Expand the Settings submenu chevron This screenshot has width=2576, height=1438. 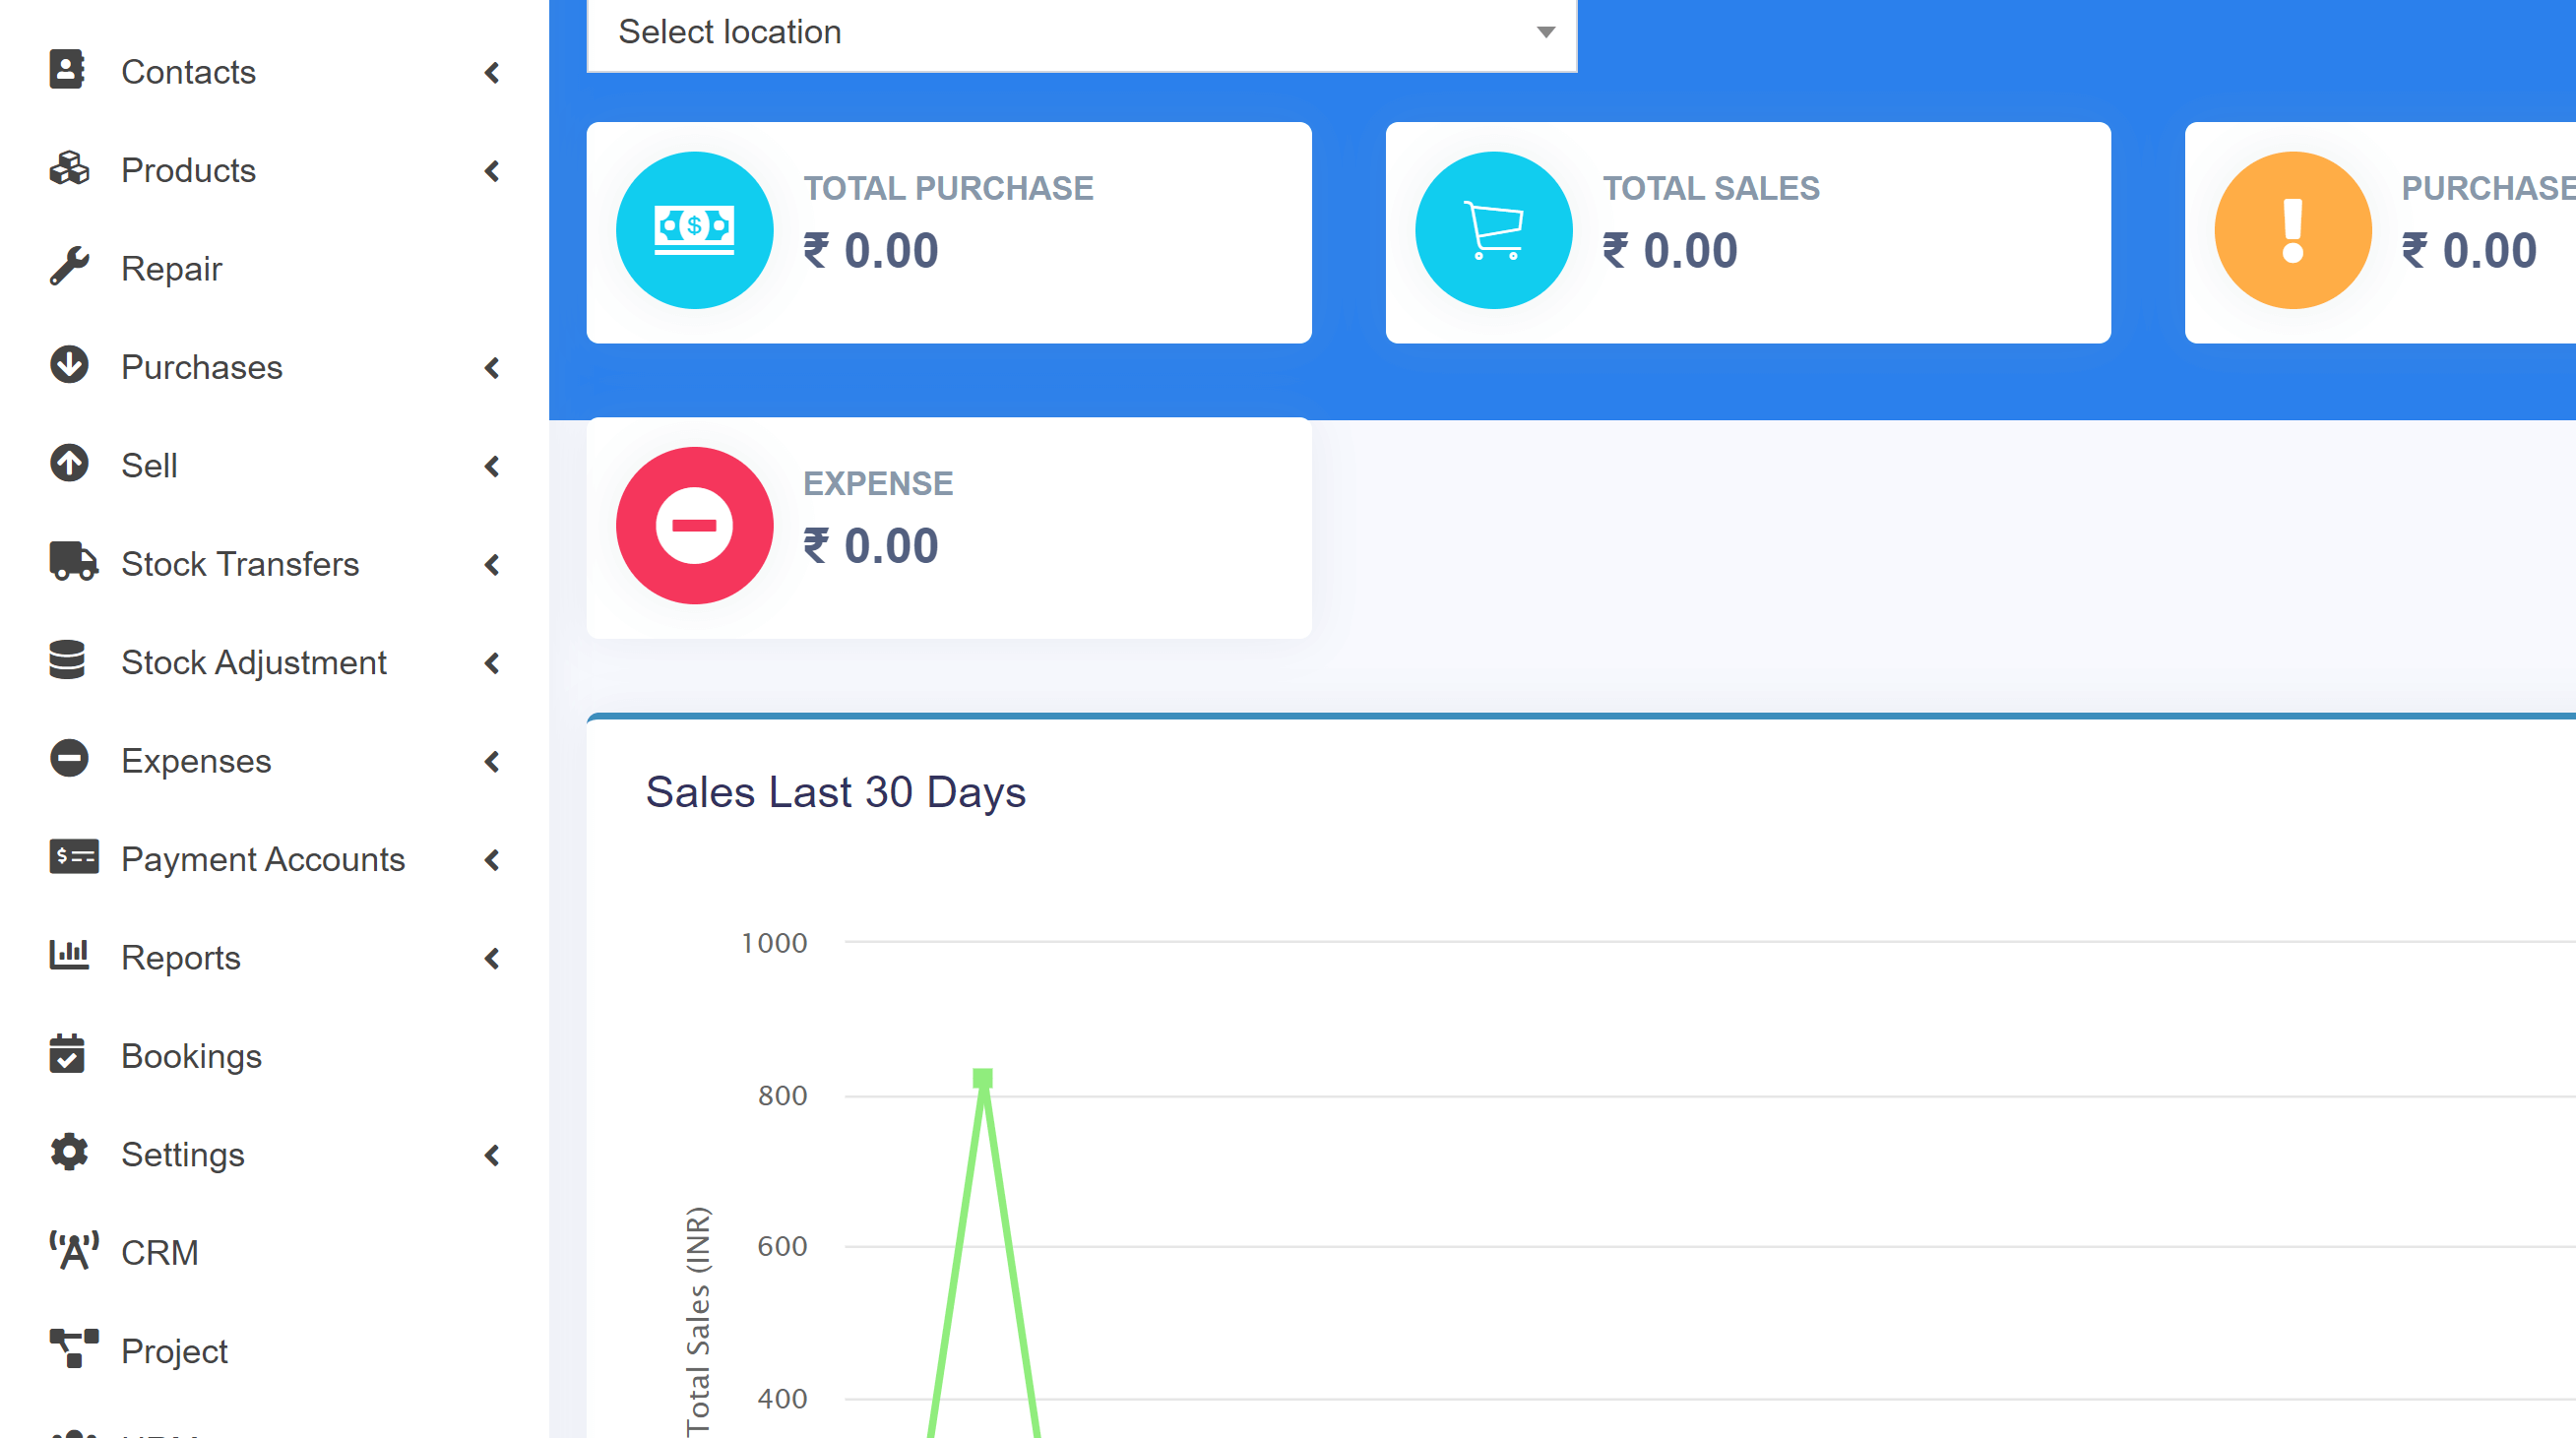(x=492, y=1155)
